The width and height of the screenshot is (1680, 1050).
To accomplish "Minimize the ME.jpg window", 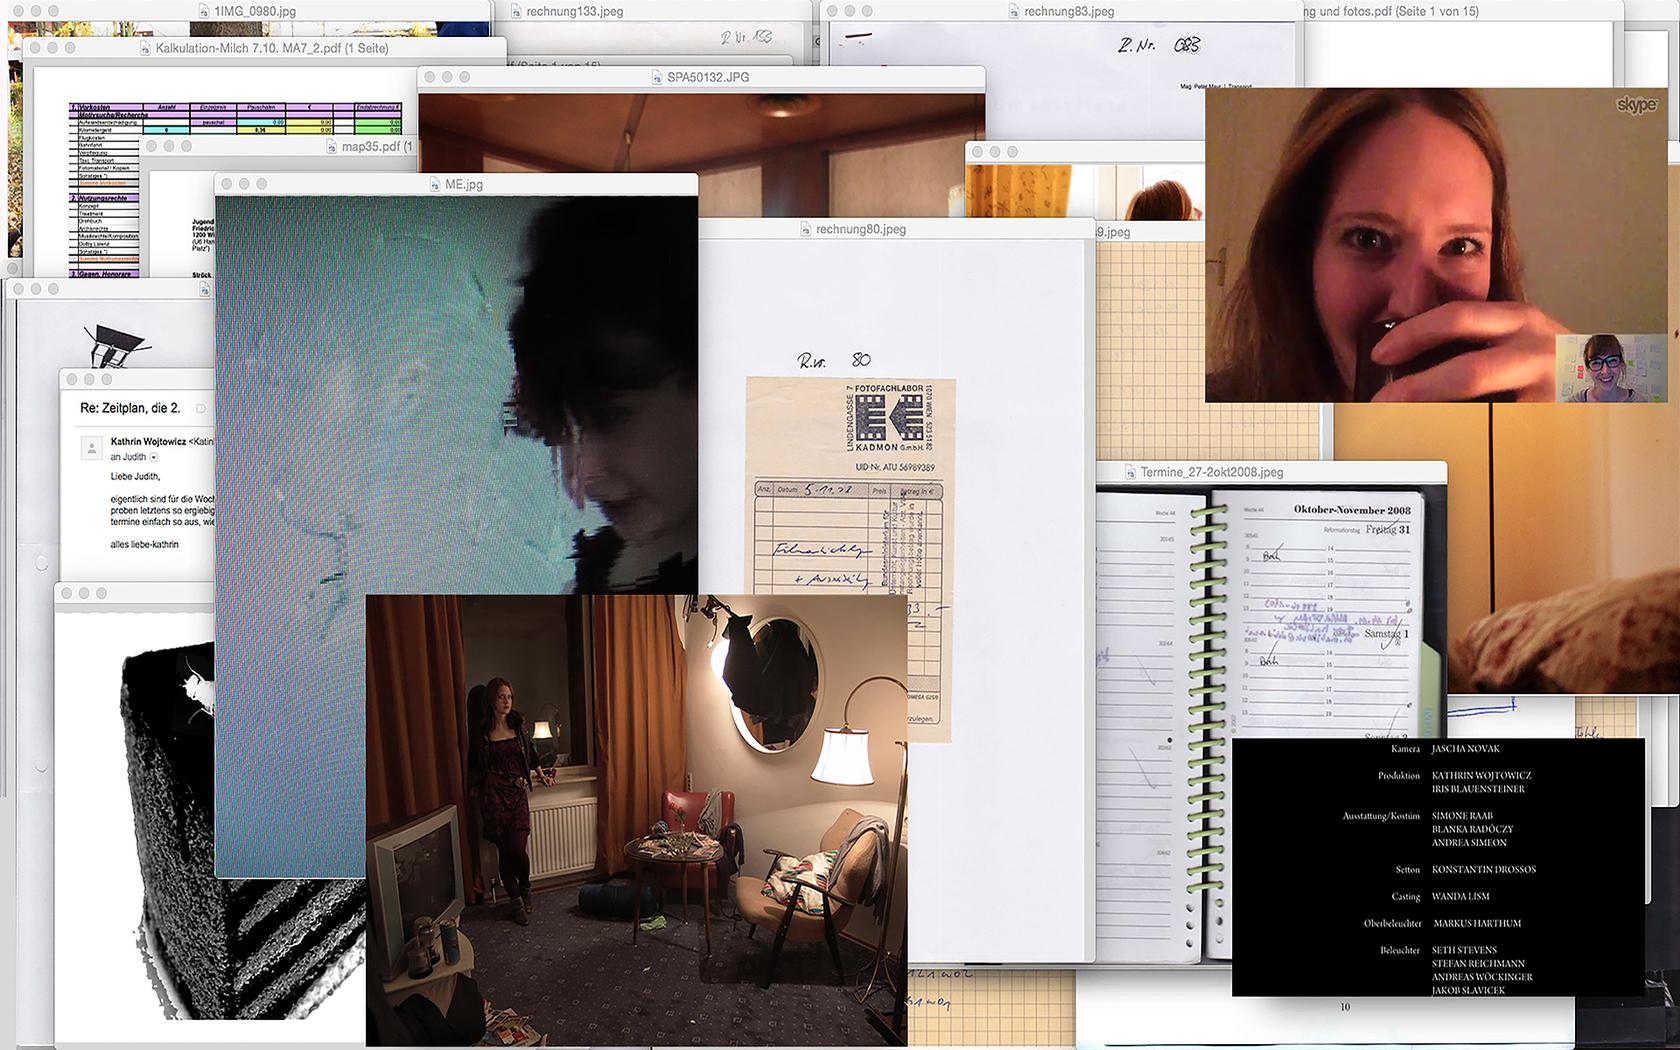I will pos(244,184).
